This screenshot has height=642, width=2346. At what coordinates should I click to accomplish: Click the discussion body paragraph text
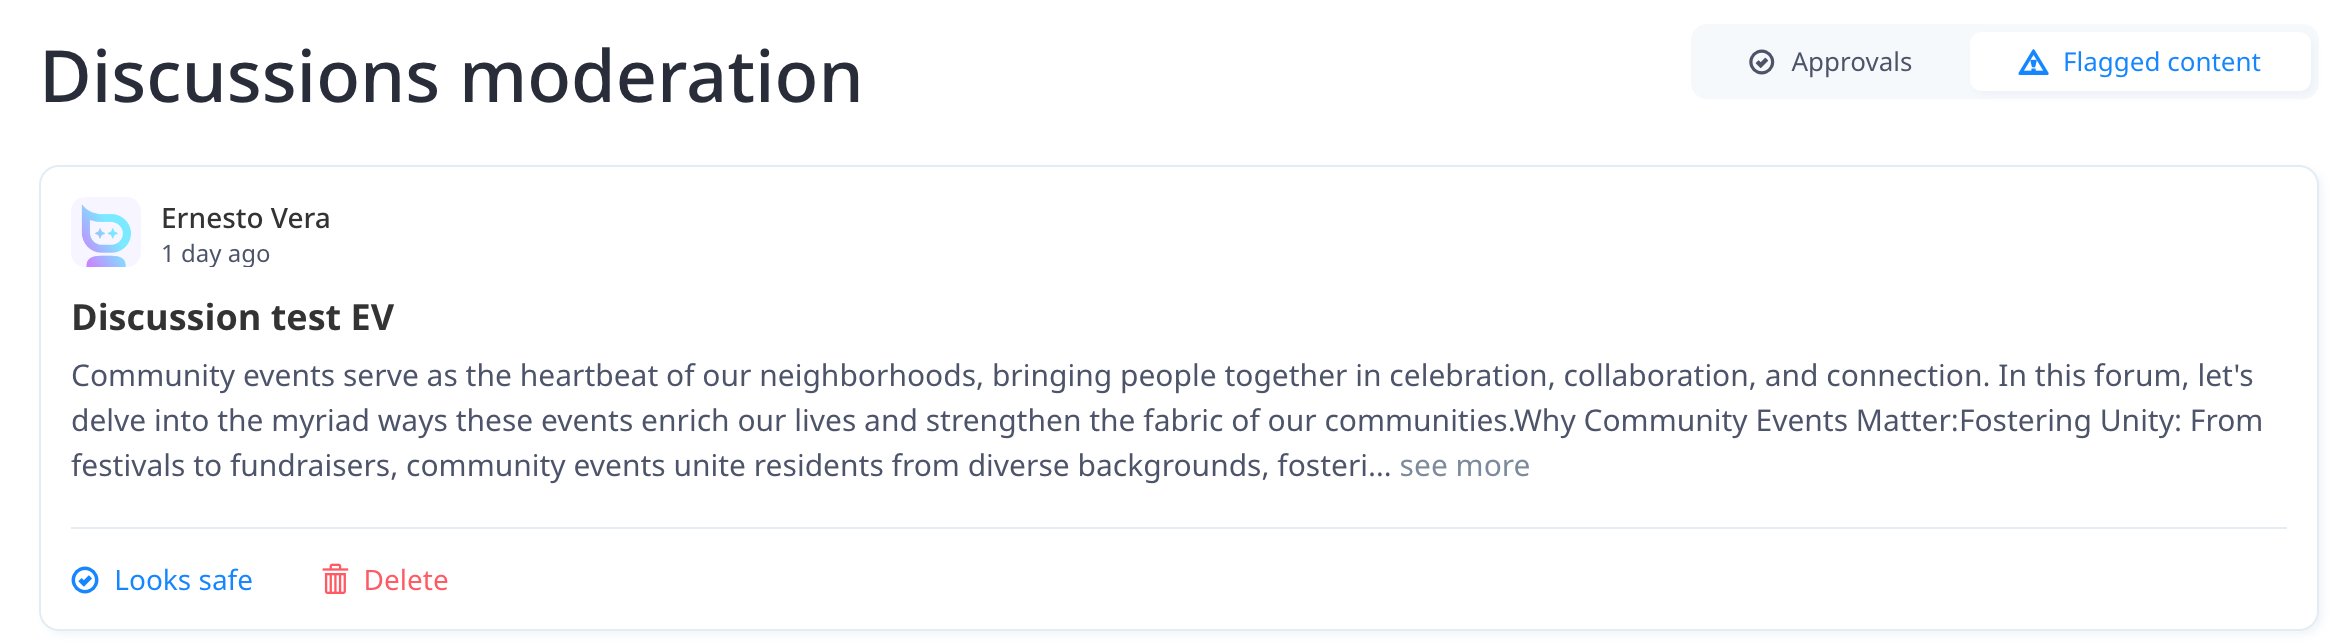point(1167,421)
